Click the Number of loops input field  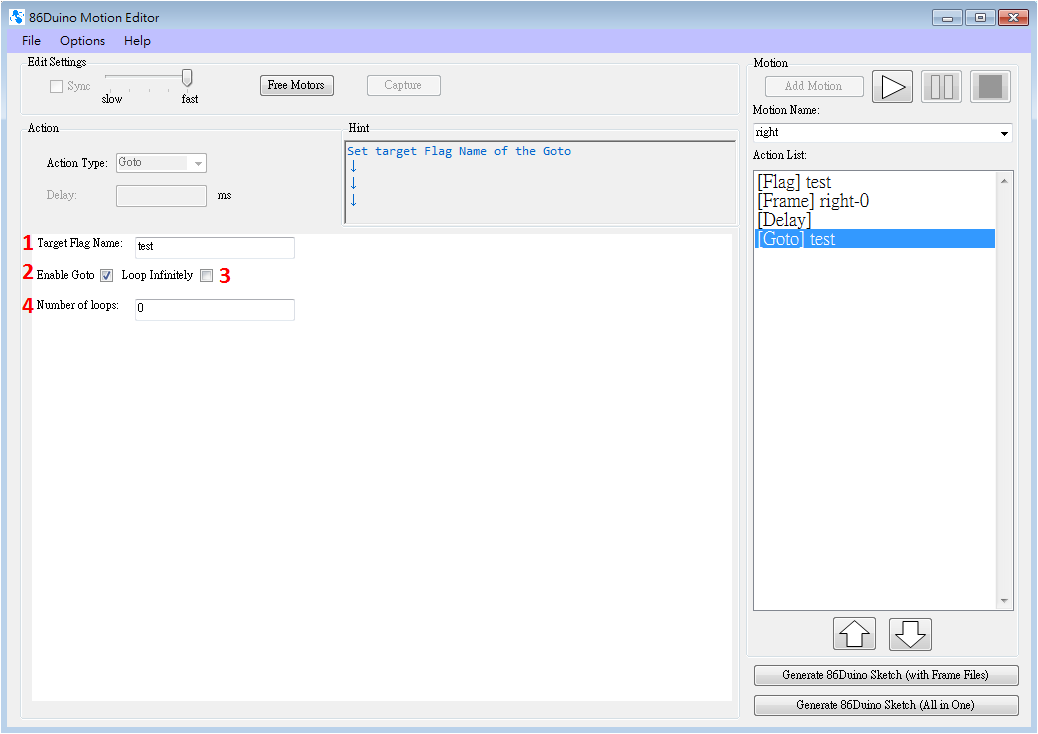215,310
